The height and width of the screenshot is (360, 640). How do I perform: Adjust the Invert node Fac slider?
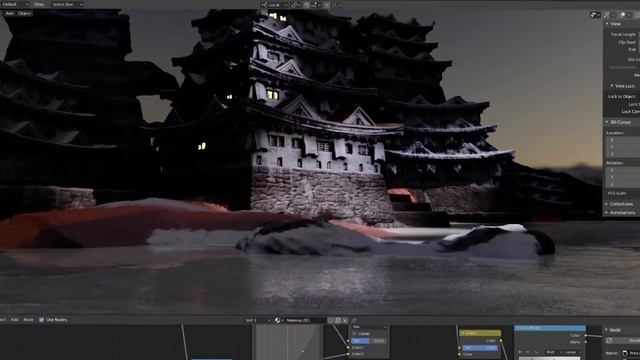(480, 348)
